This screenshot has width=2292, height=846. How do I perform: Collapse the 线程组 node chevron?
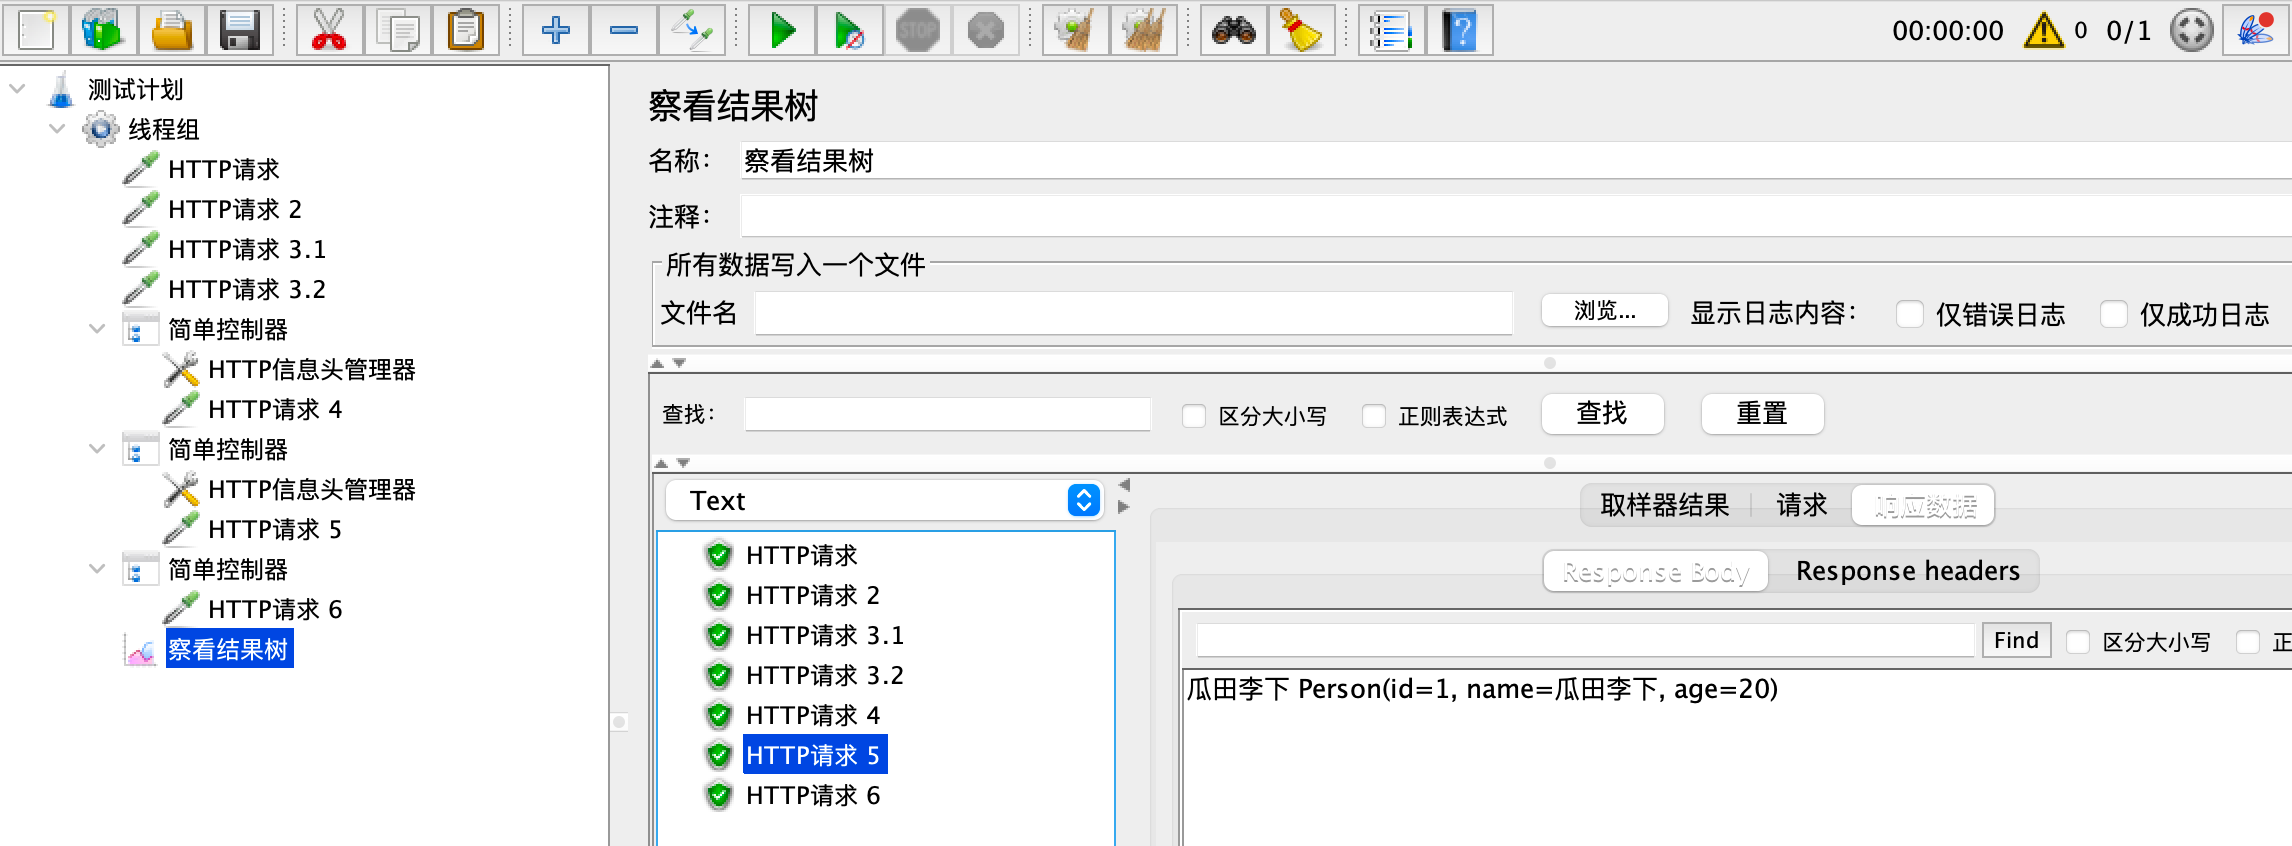pos(57,129)
